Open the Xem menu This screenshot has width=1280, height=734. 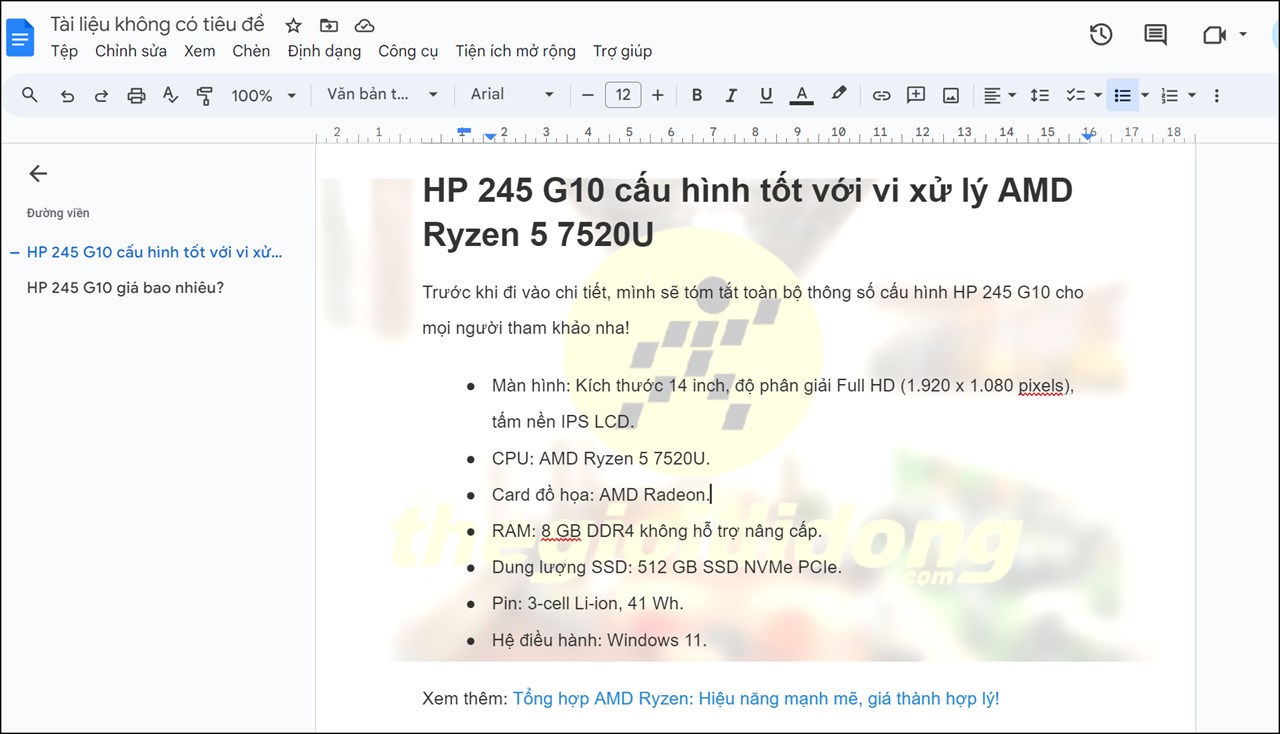point(199,51)
